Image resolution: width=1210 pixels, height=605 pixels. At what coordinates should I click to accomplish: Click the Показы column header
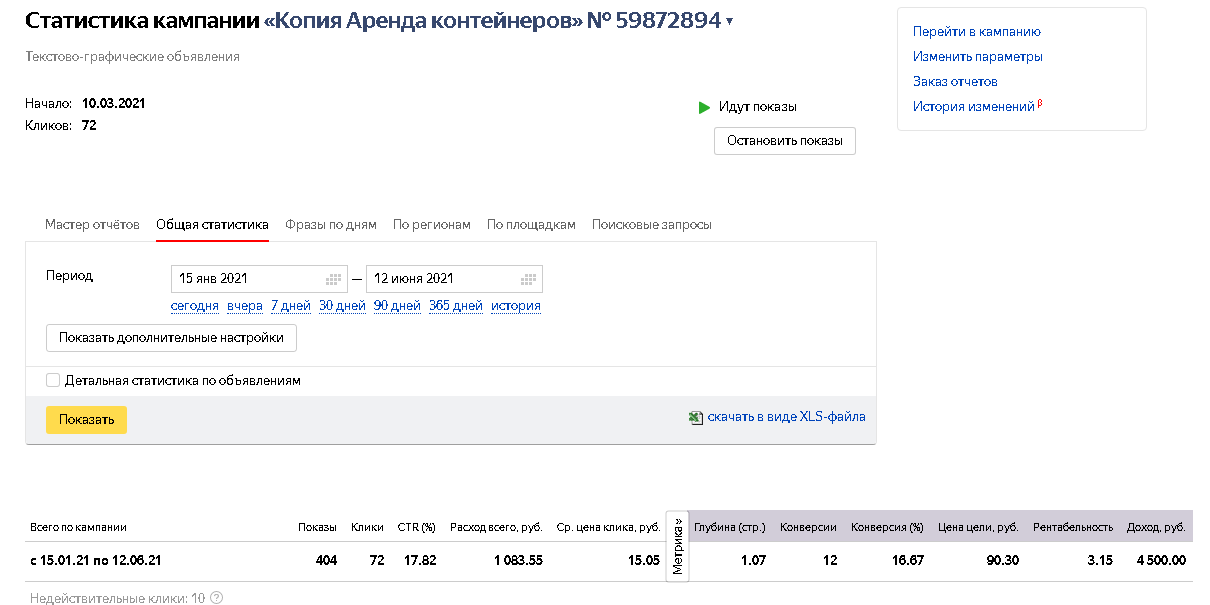point(317,528)
